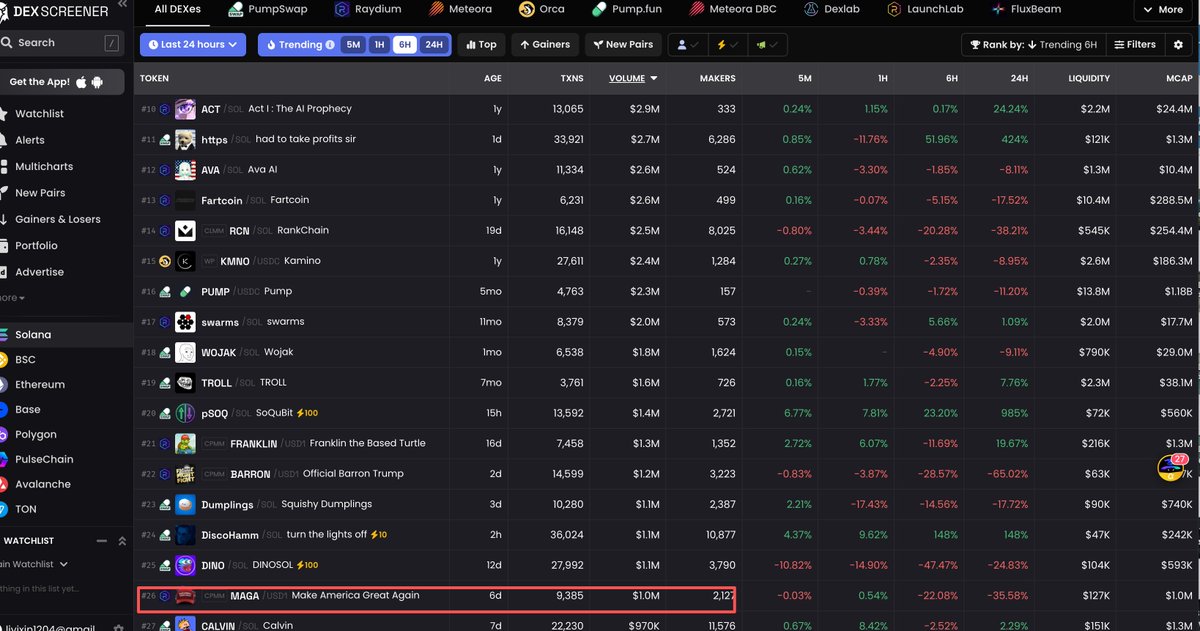This screenshot has width=1200, height=631.
Task: Select the 1H trending interval
Action: tap(379, 45)
